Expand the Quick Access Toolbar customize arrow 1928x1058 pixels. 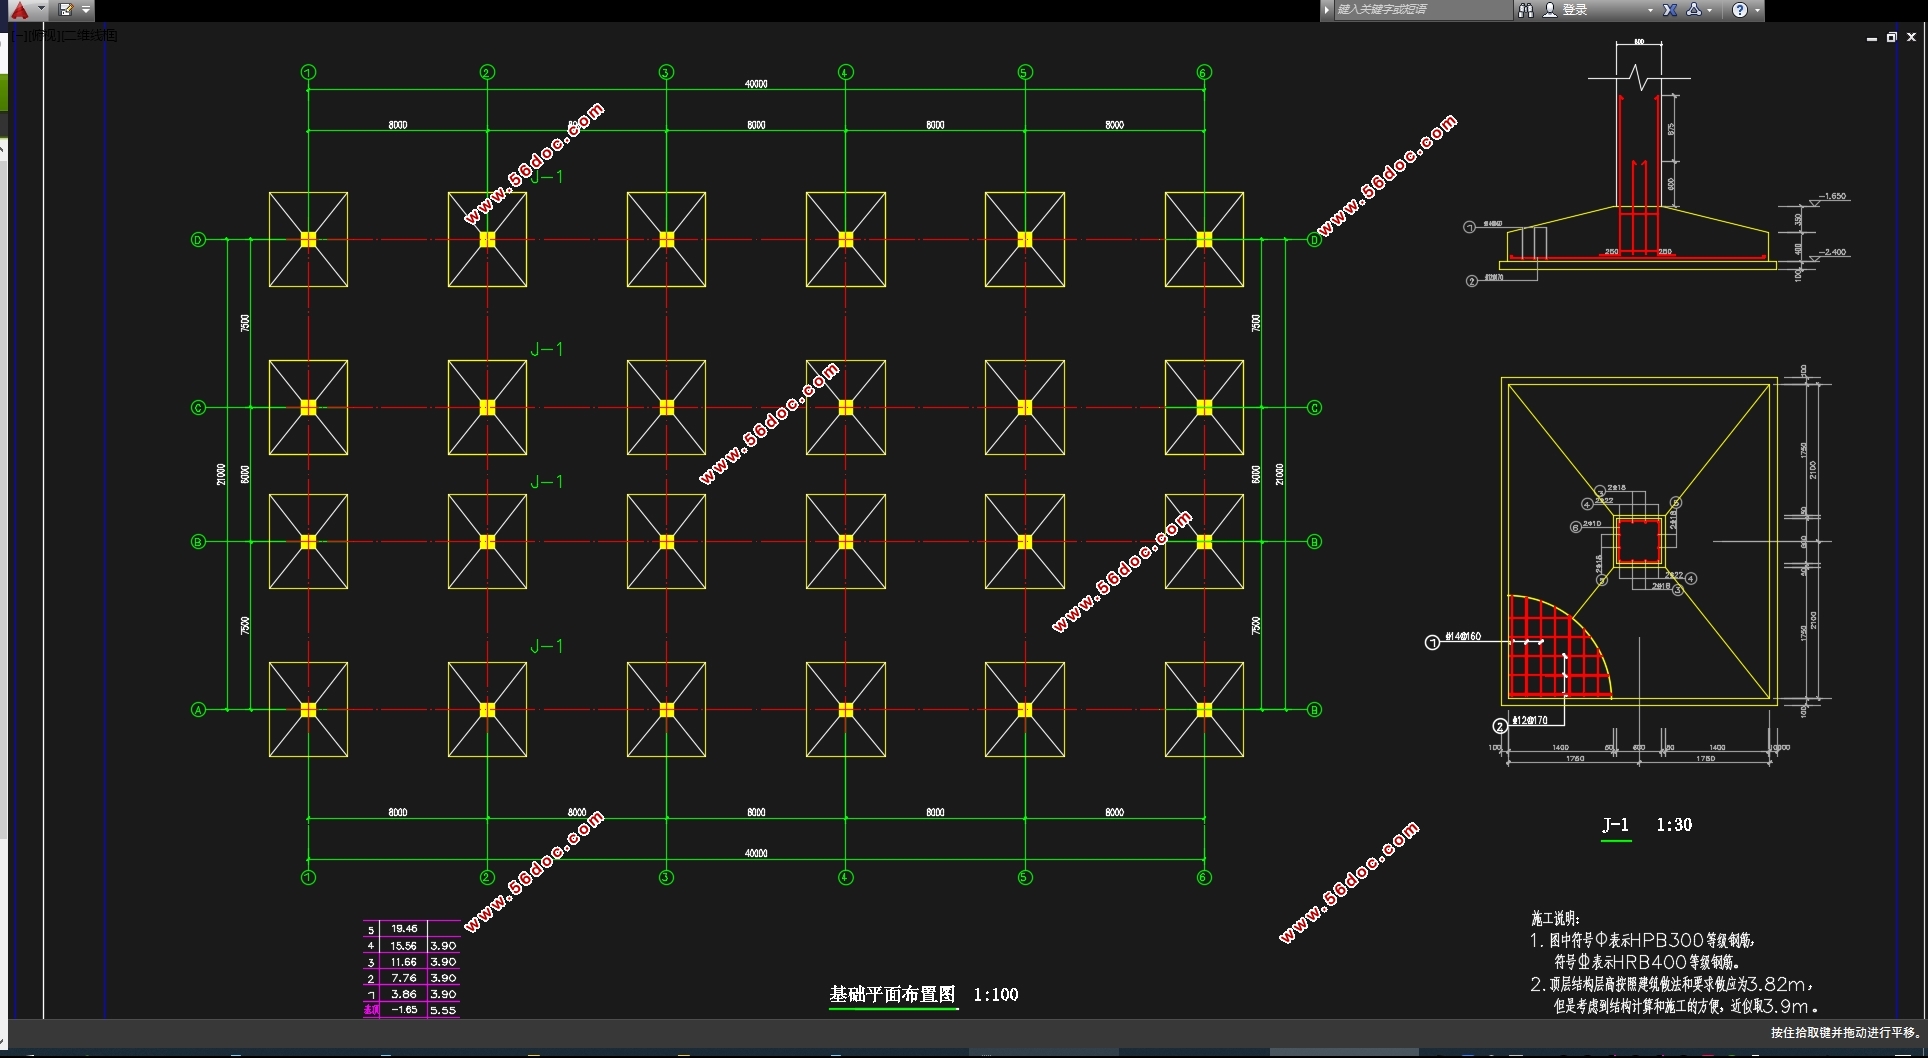(x=86, y=10)
